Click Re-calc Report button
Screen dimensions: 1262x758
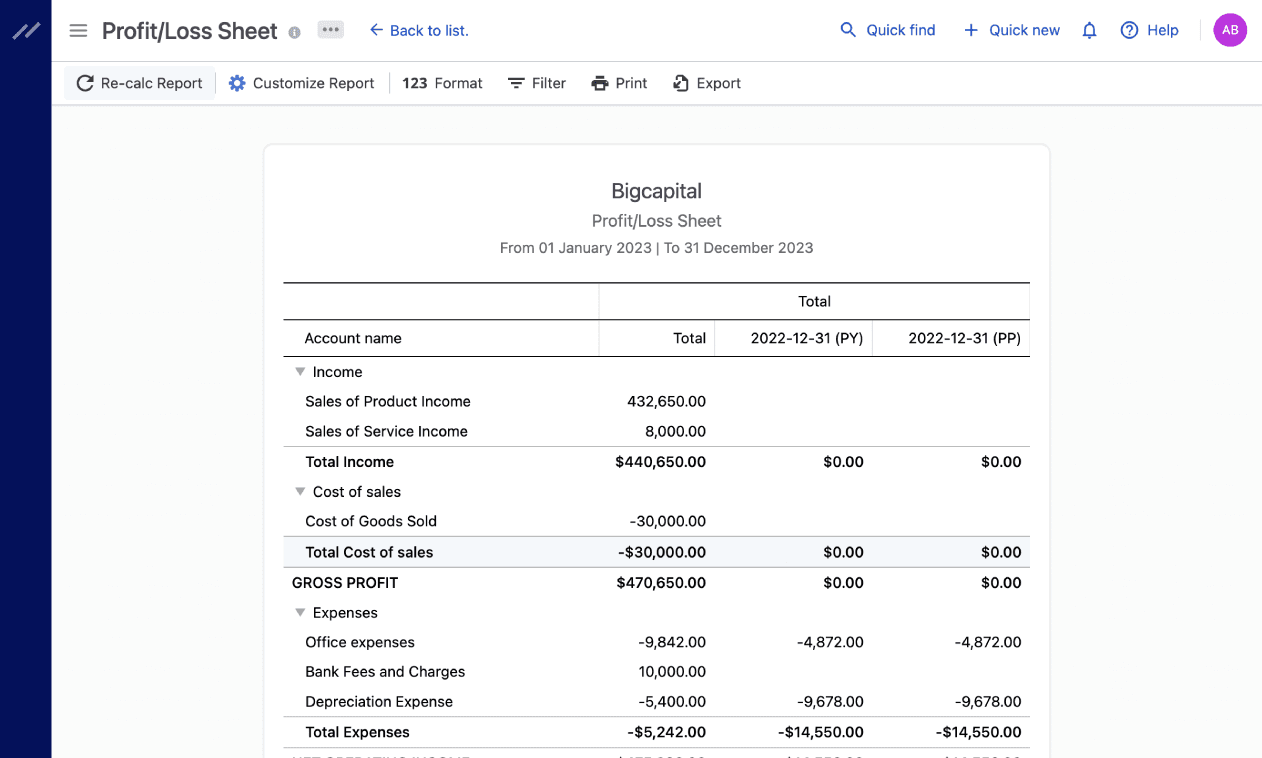pos(140,83)
